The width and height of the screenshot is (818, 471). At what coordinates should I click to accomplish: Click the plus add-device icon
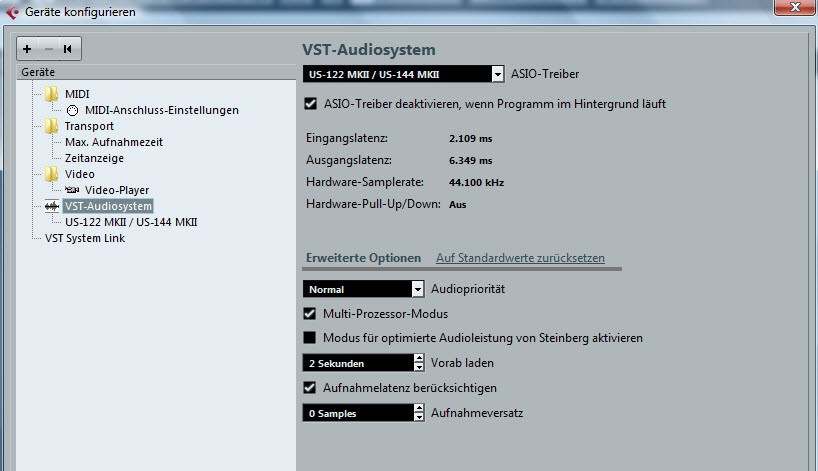pyautogui.click(x=27, y=49)
